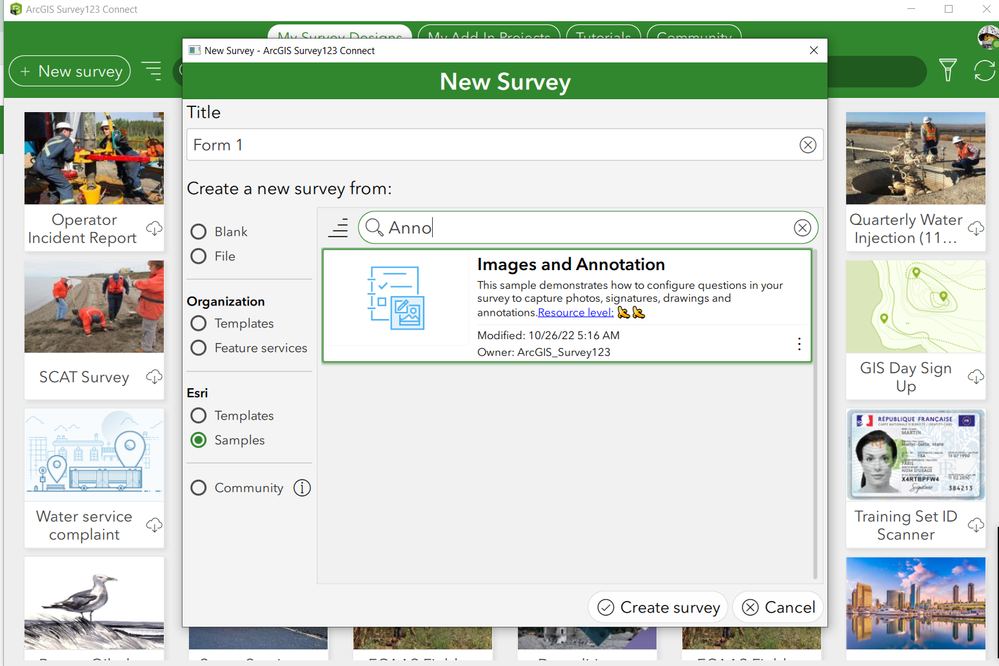Screen dimensions: 999x666
Task: Download SCAT Survey cloud icon
Action: pos(154,377)
